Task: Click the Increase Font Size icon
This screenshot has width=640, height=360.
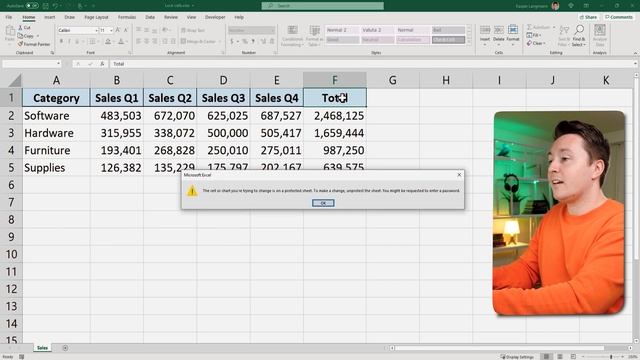Action: pos(118,30)
